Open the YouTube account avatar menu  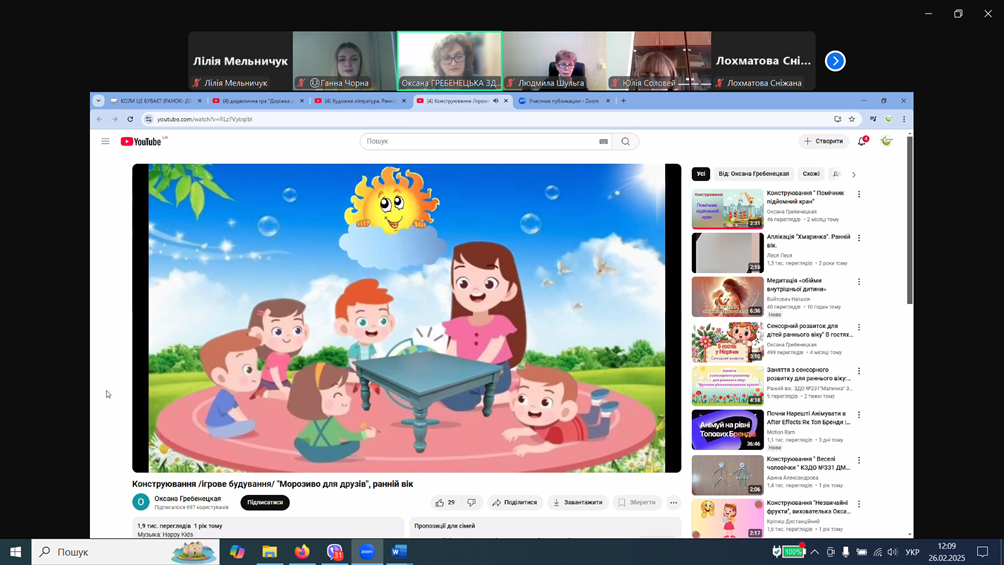pyautogui.click(x=886, y=141)
